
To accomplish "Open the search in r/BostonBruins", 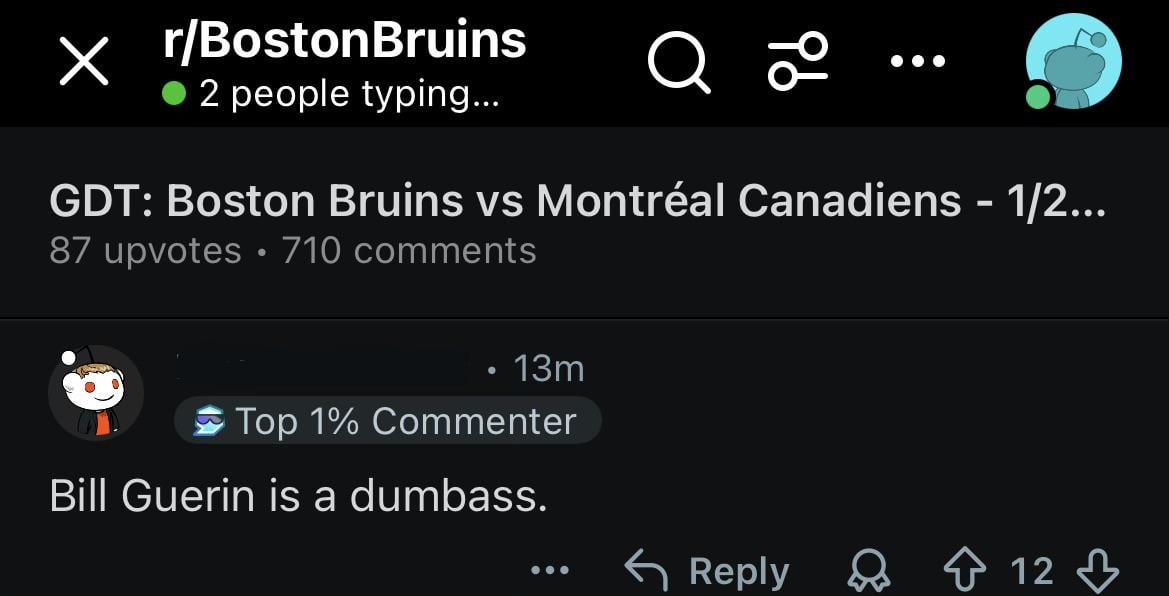I will [x=678, y=62].
